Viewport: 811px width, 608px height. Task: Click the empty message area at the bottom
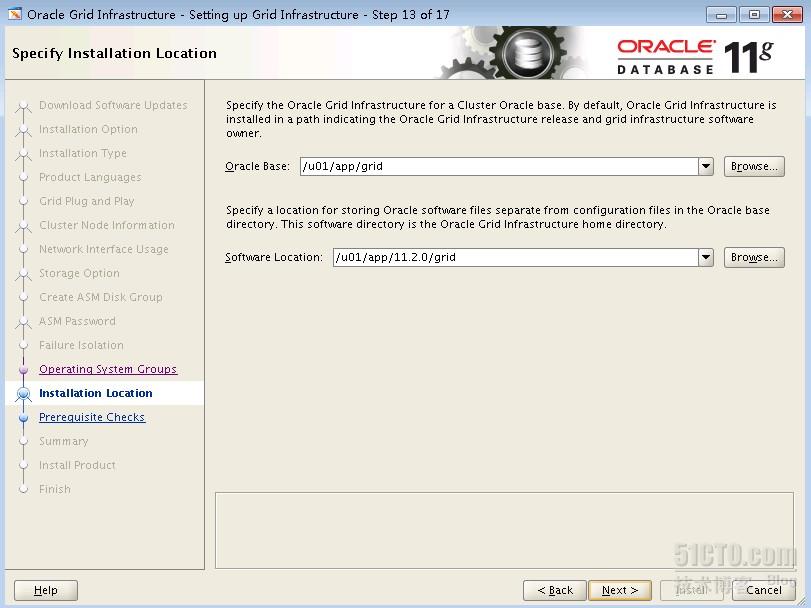click(x=504, y=530)
